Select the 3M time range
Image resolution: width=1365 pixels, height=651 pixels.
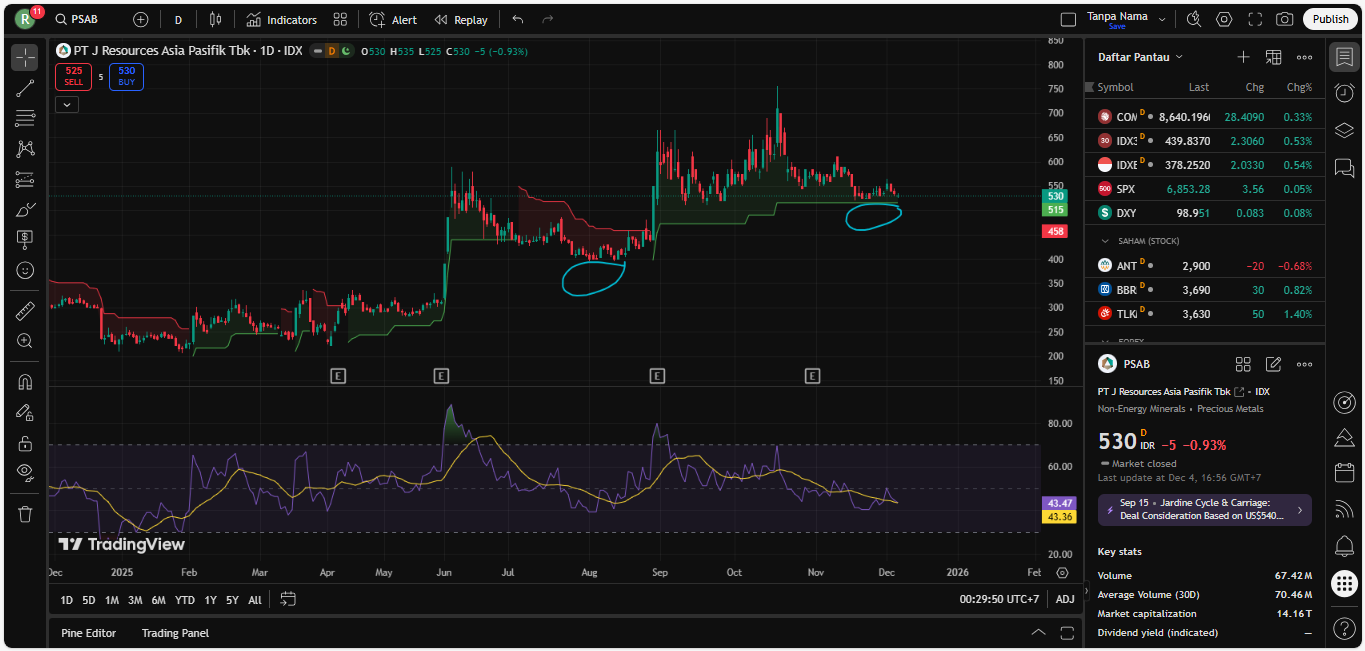135,600
